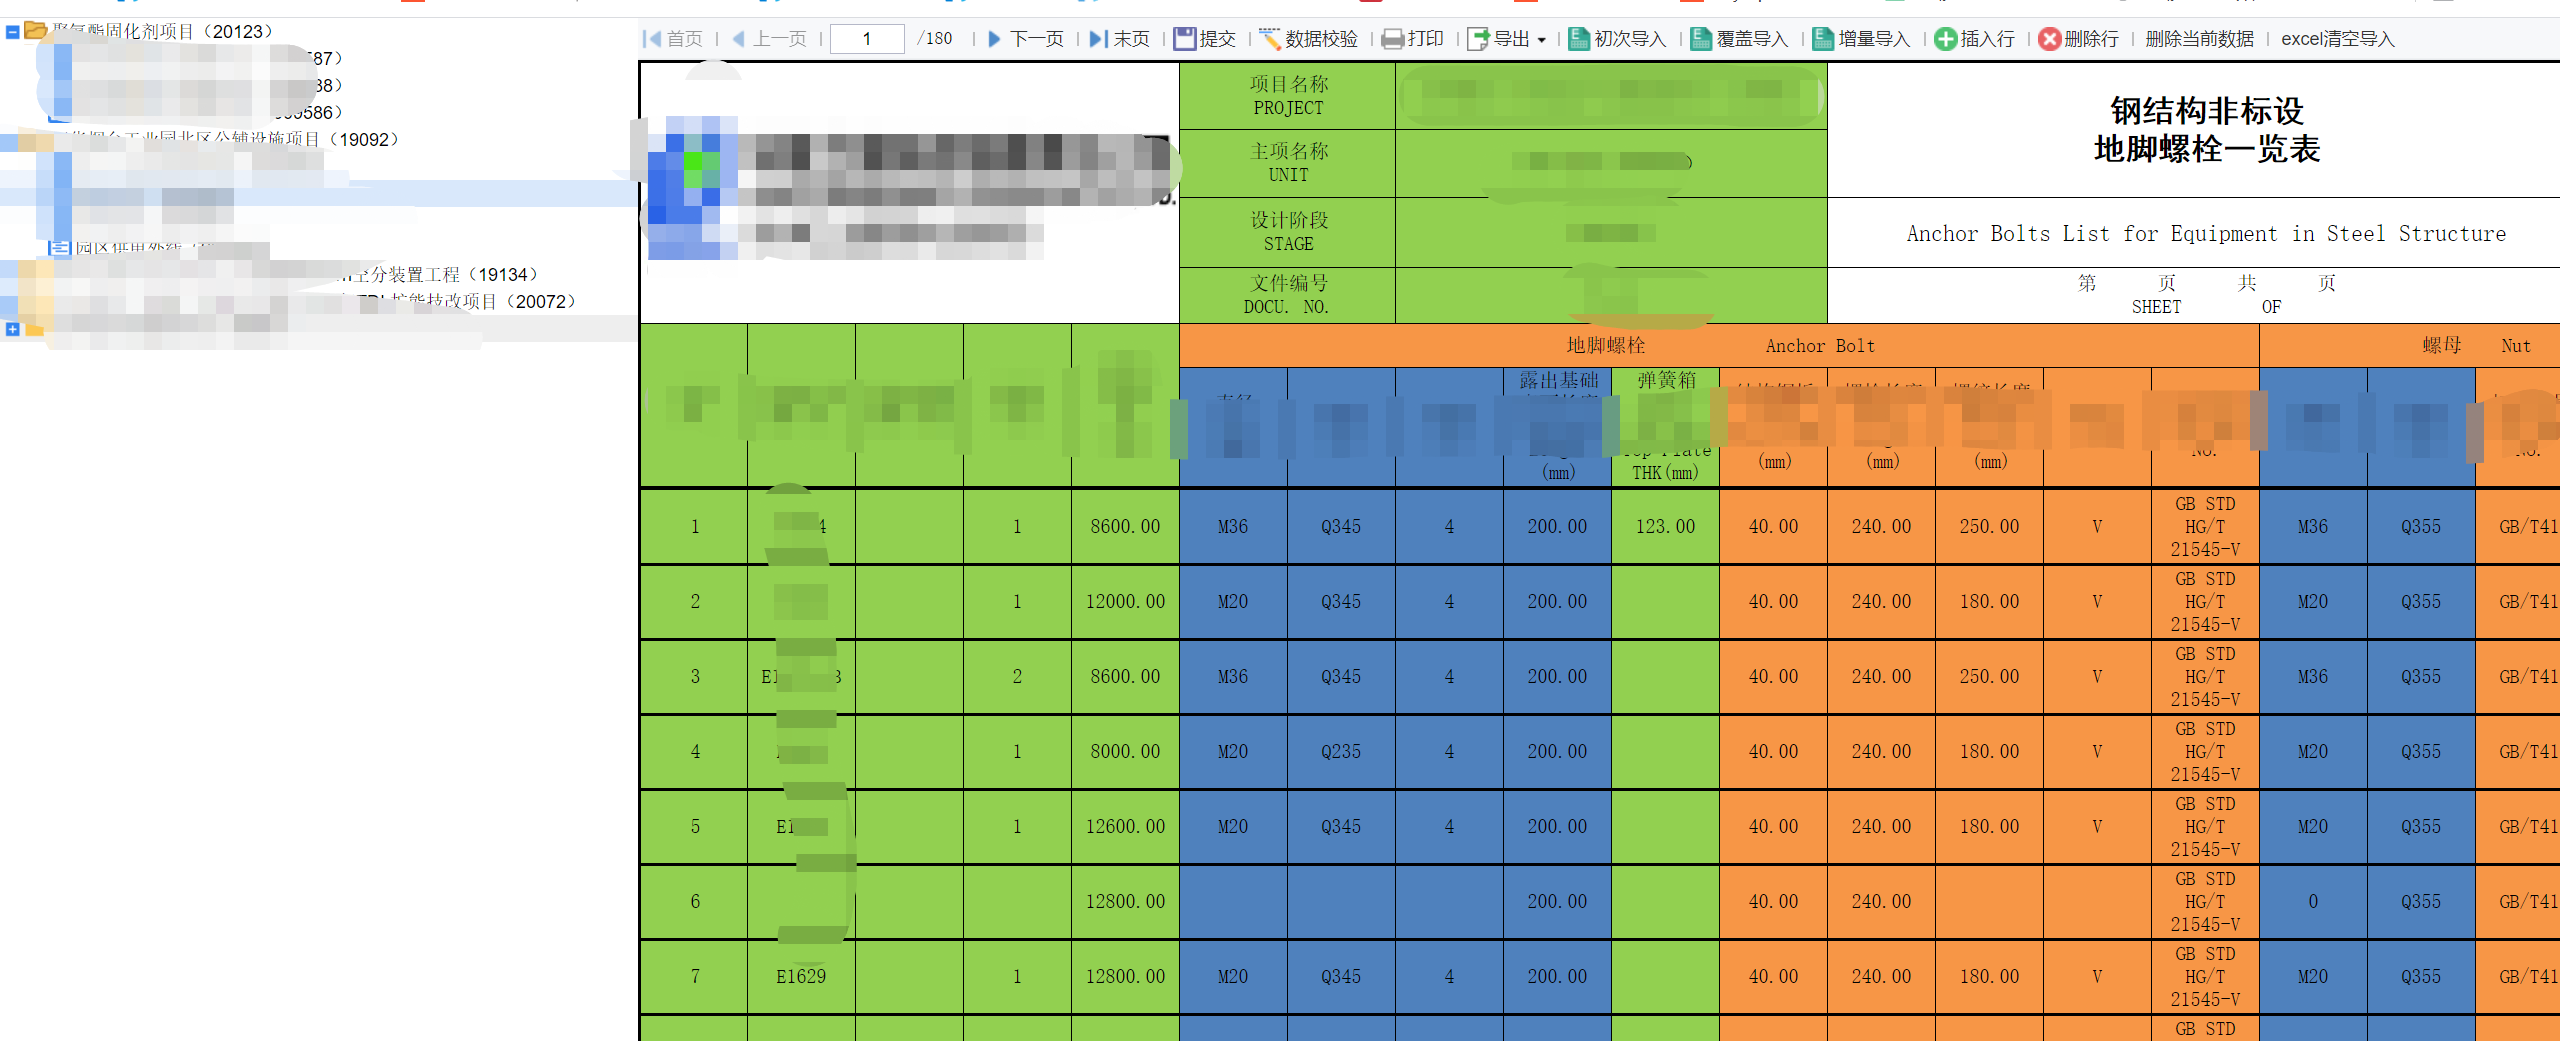2560x1041 pixels.
Task: Click the 覆盖导入 overwrite import icon
Action: pos(1702,39)
